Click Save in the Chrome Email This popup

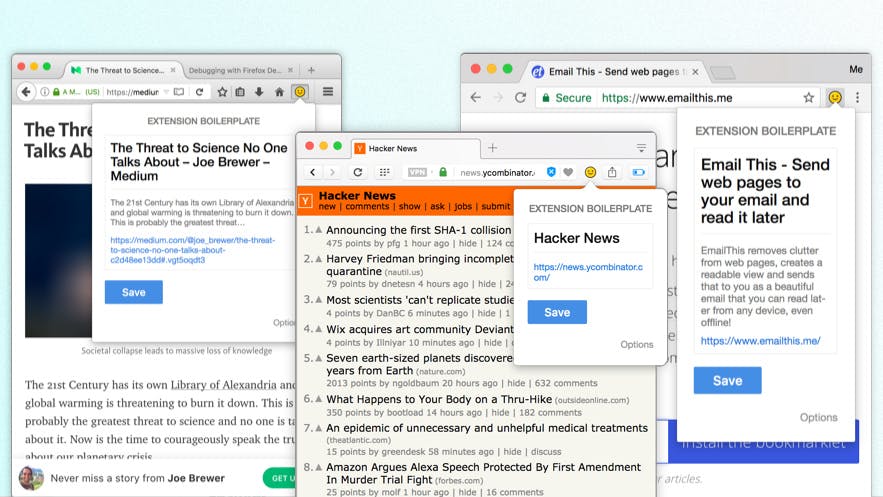pyautogui.click(x=728, y=380)
